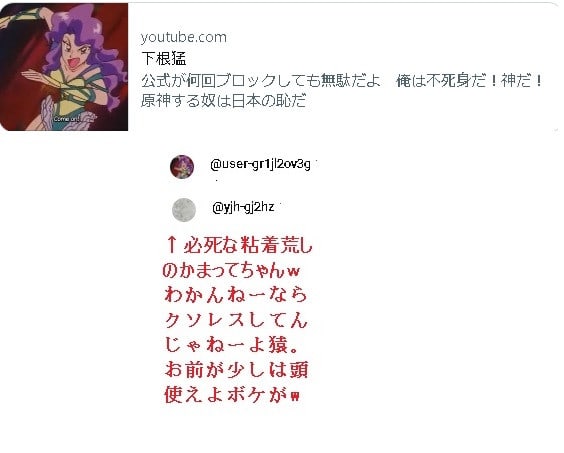
Task: Click the red upward arrow symbol
Action: (x=172, y=244)
